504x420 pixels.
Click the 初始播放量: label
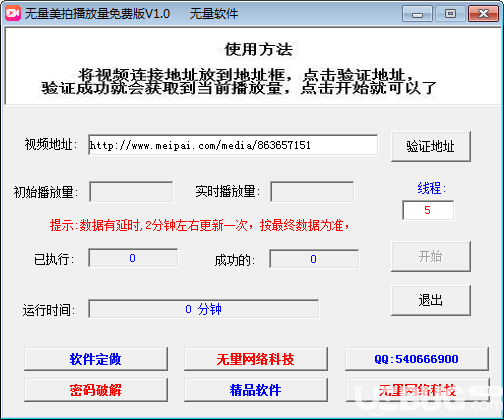(46, 192)
